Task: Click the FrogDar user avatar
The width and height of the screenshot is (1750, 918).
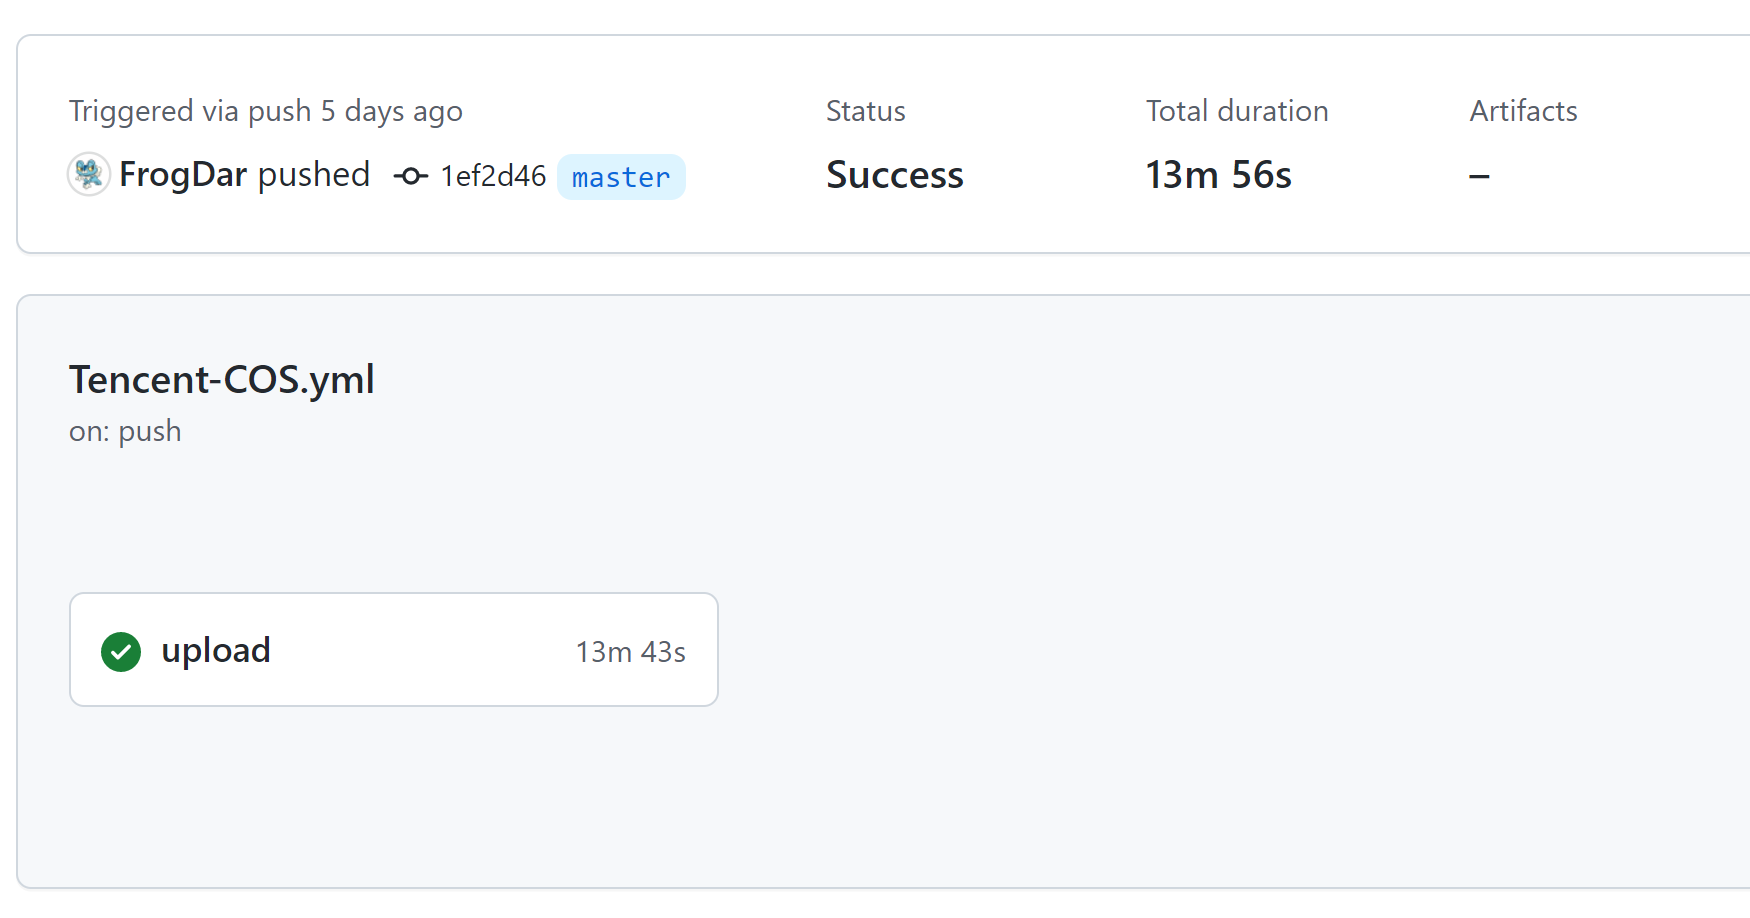Action: tap(88, 174)
